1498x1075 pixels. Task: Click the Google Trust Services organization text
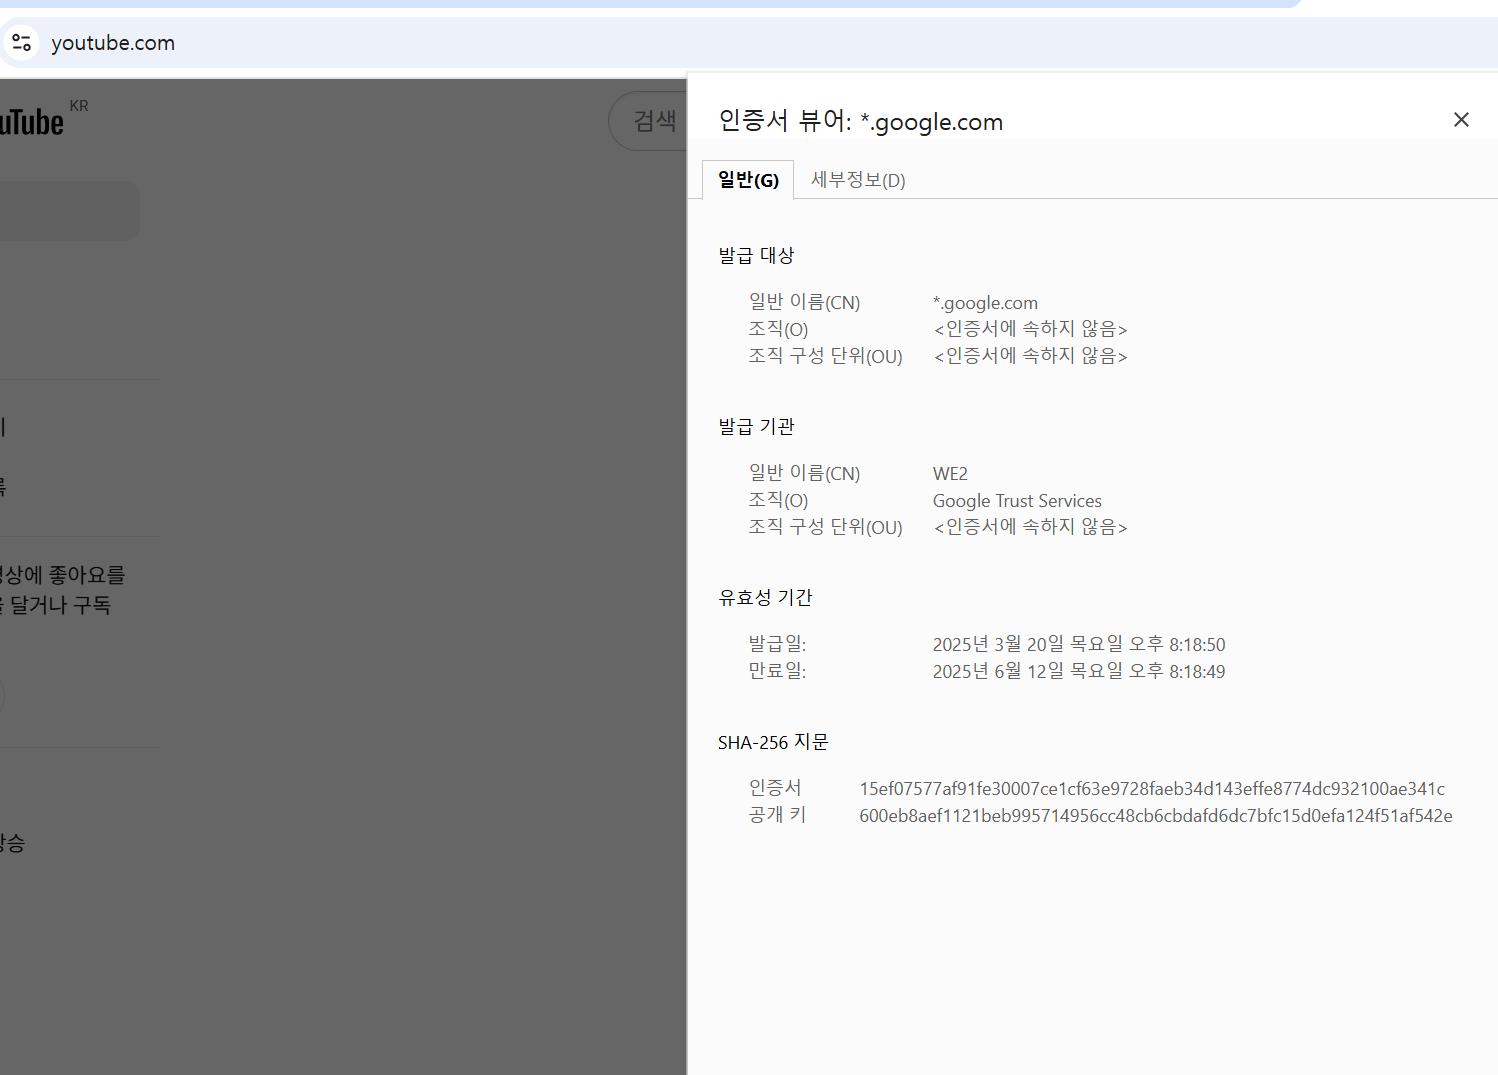[1016, 500]
